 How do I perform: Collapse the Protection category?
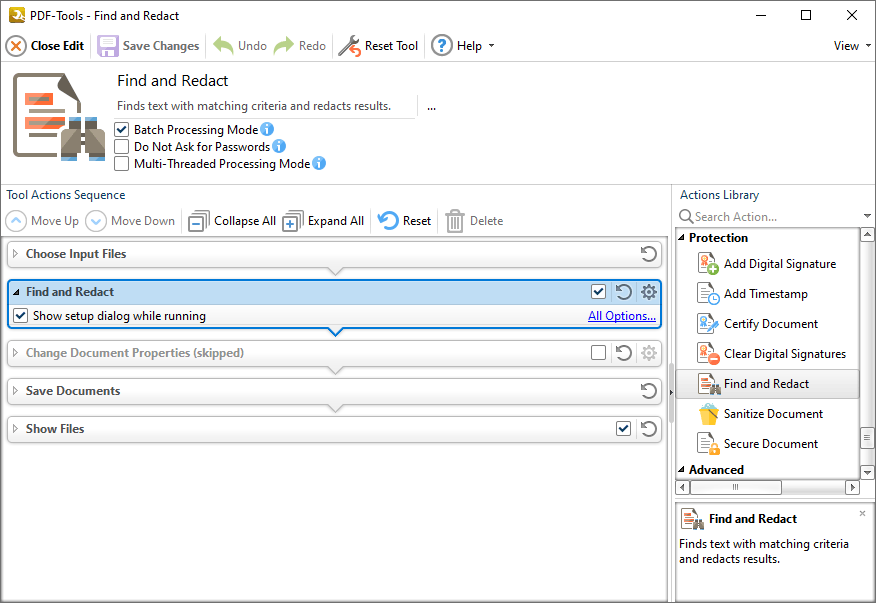click(682, 238)
